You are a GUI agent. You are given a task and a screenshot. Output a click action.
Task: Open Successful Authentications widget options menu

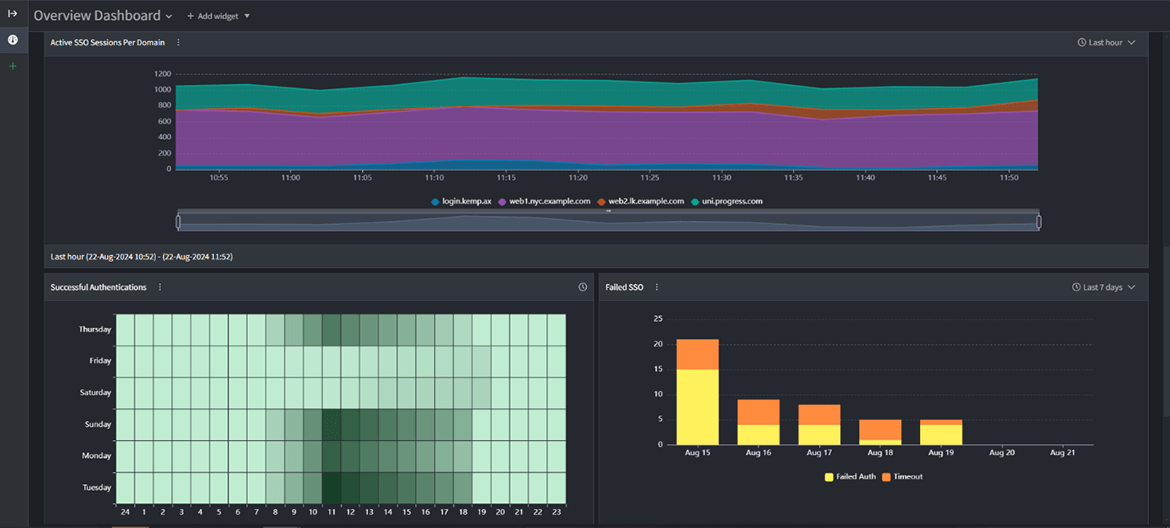(x=160, y=288)
